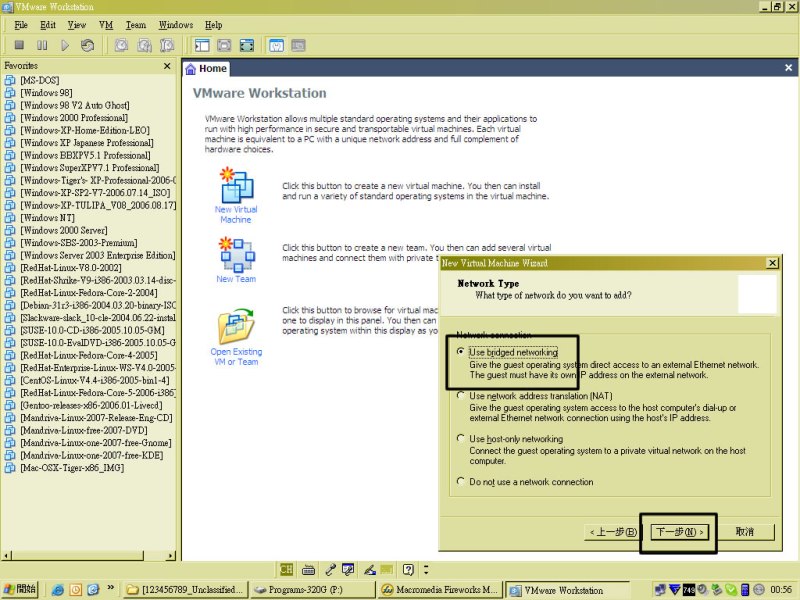Select the Home tab
This screenshot has width=800, height=600.
(206, 68)
